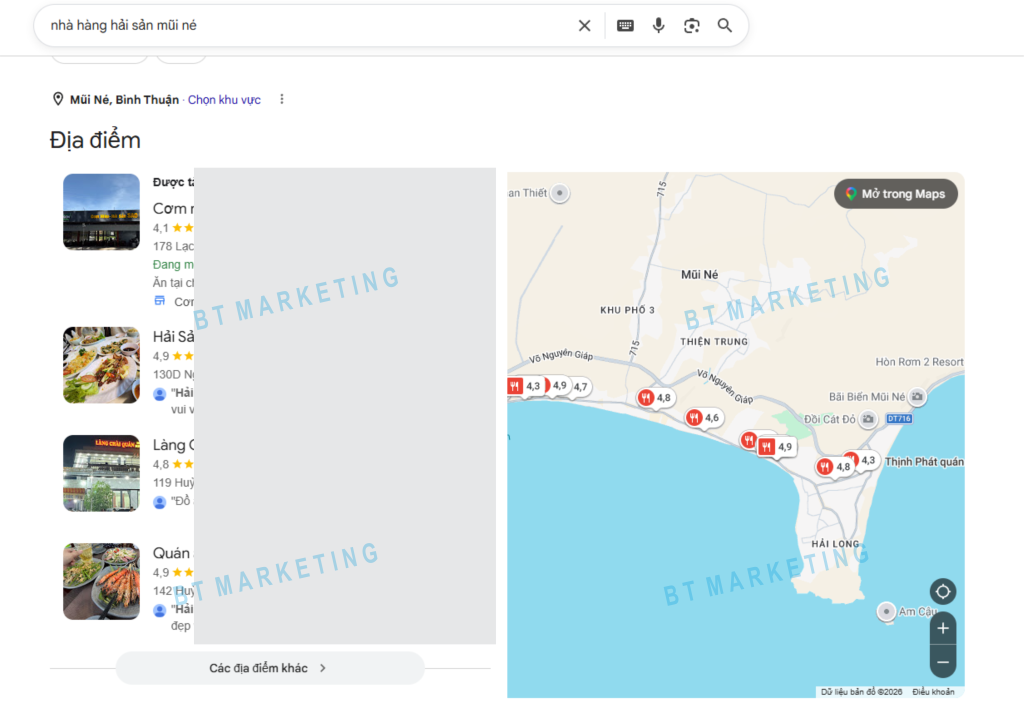The image size is (1024, 723).
Task: Click the 4,9 rating of Hải Sản listing
Action: (x=161, y=356)
